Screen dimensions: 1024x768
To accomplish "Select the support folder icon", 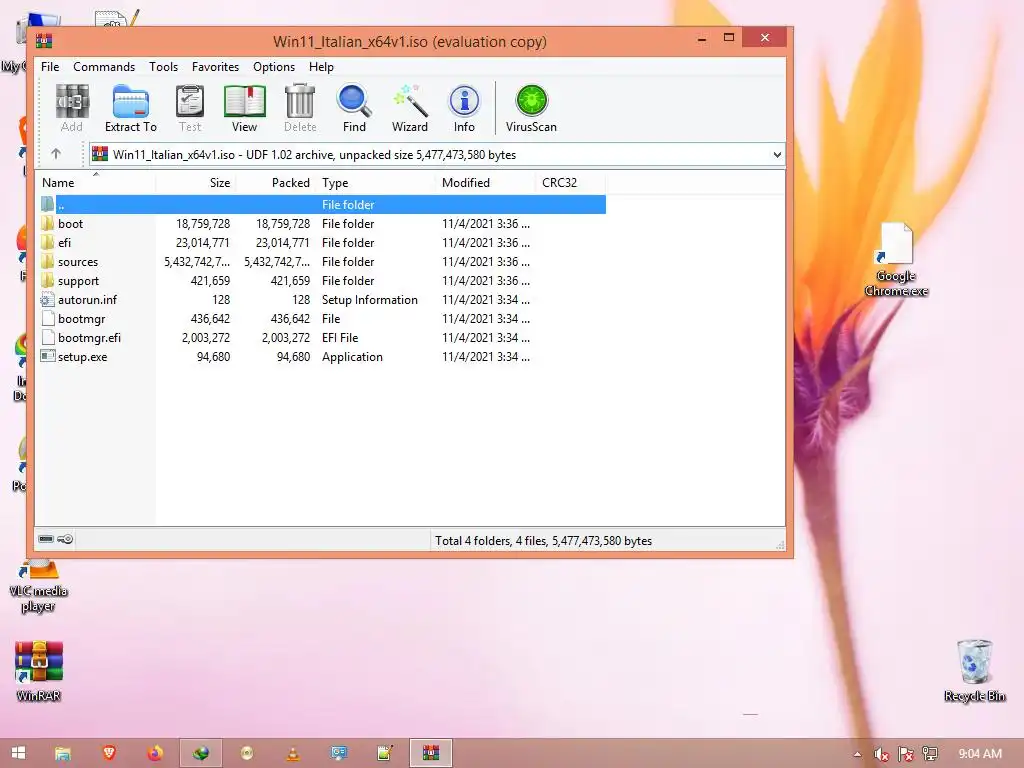I will point(48,280).
